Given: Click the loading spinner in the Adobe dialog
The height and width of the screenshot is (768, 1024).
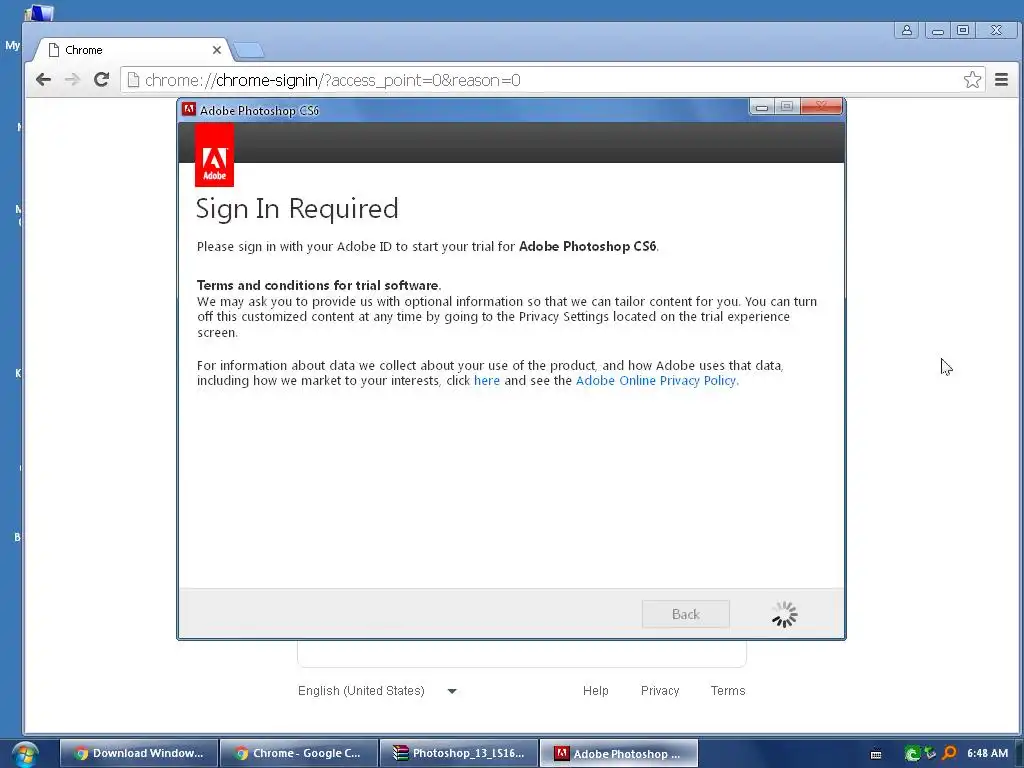Looking at the screenshot, I should [784, 615].
